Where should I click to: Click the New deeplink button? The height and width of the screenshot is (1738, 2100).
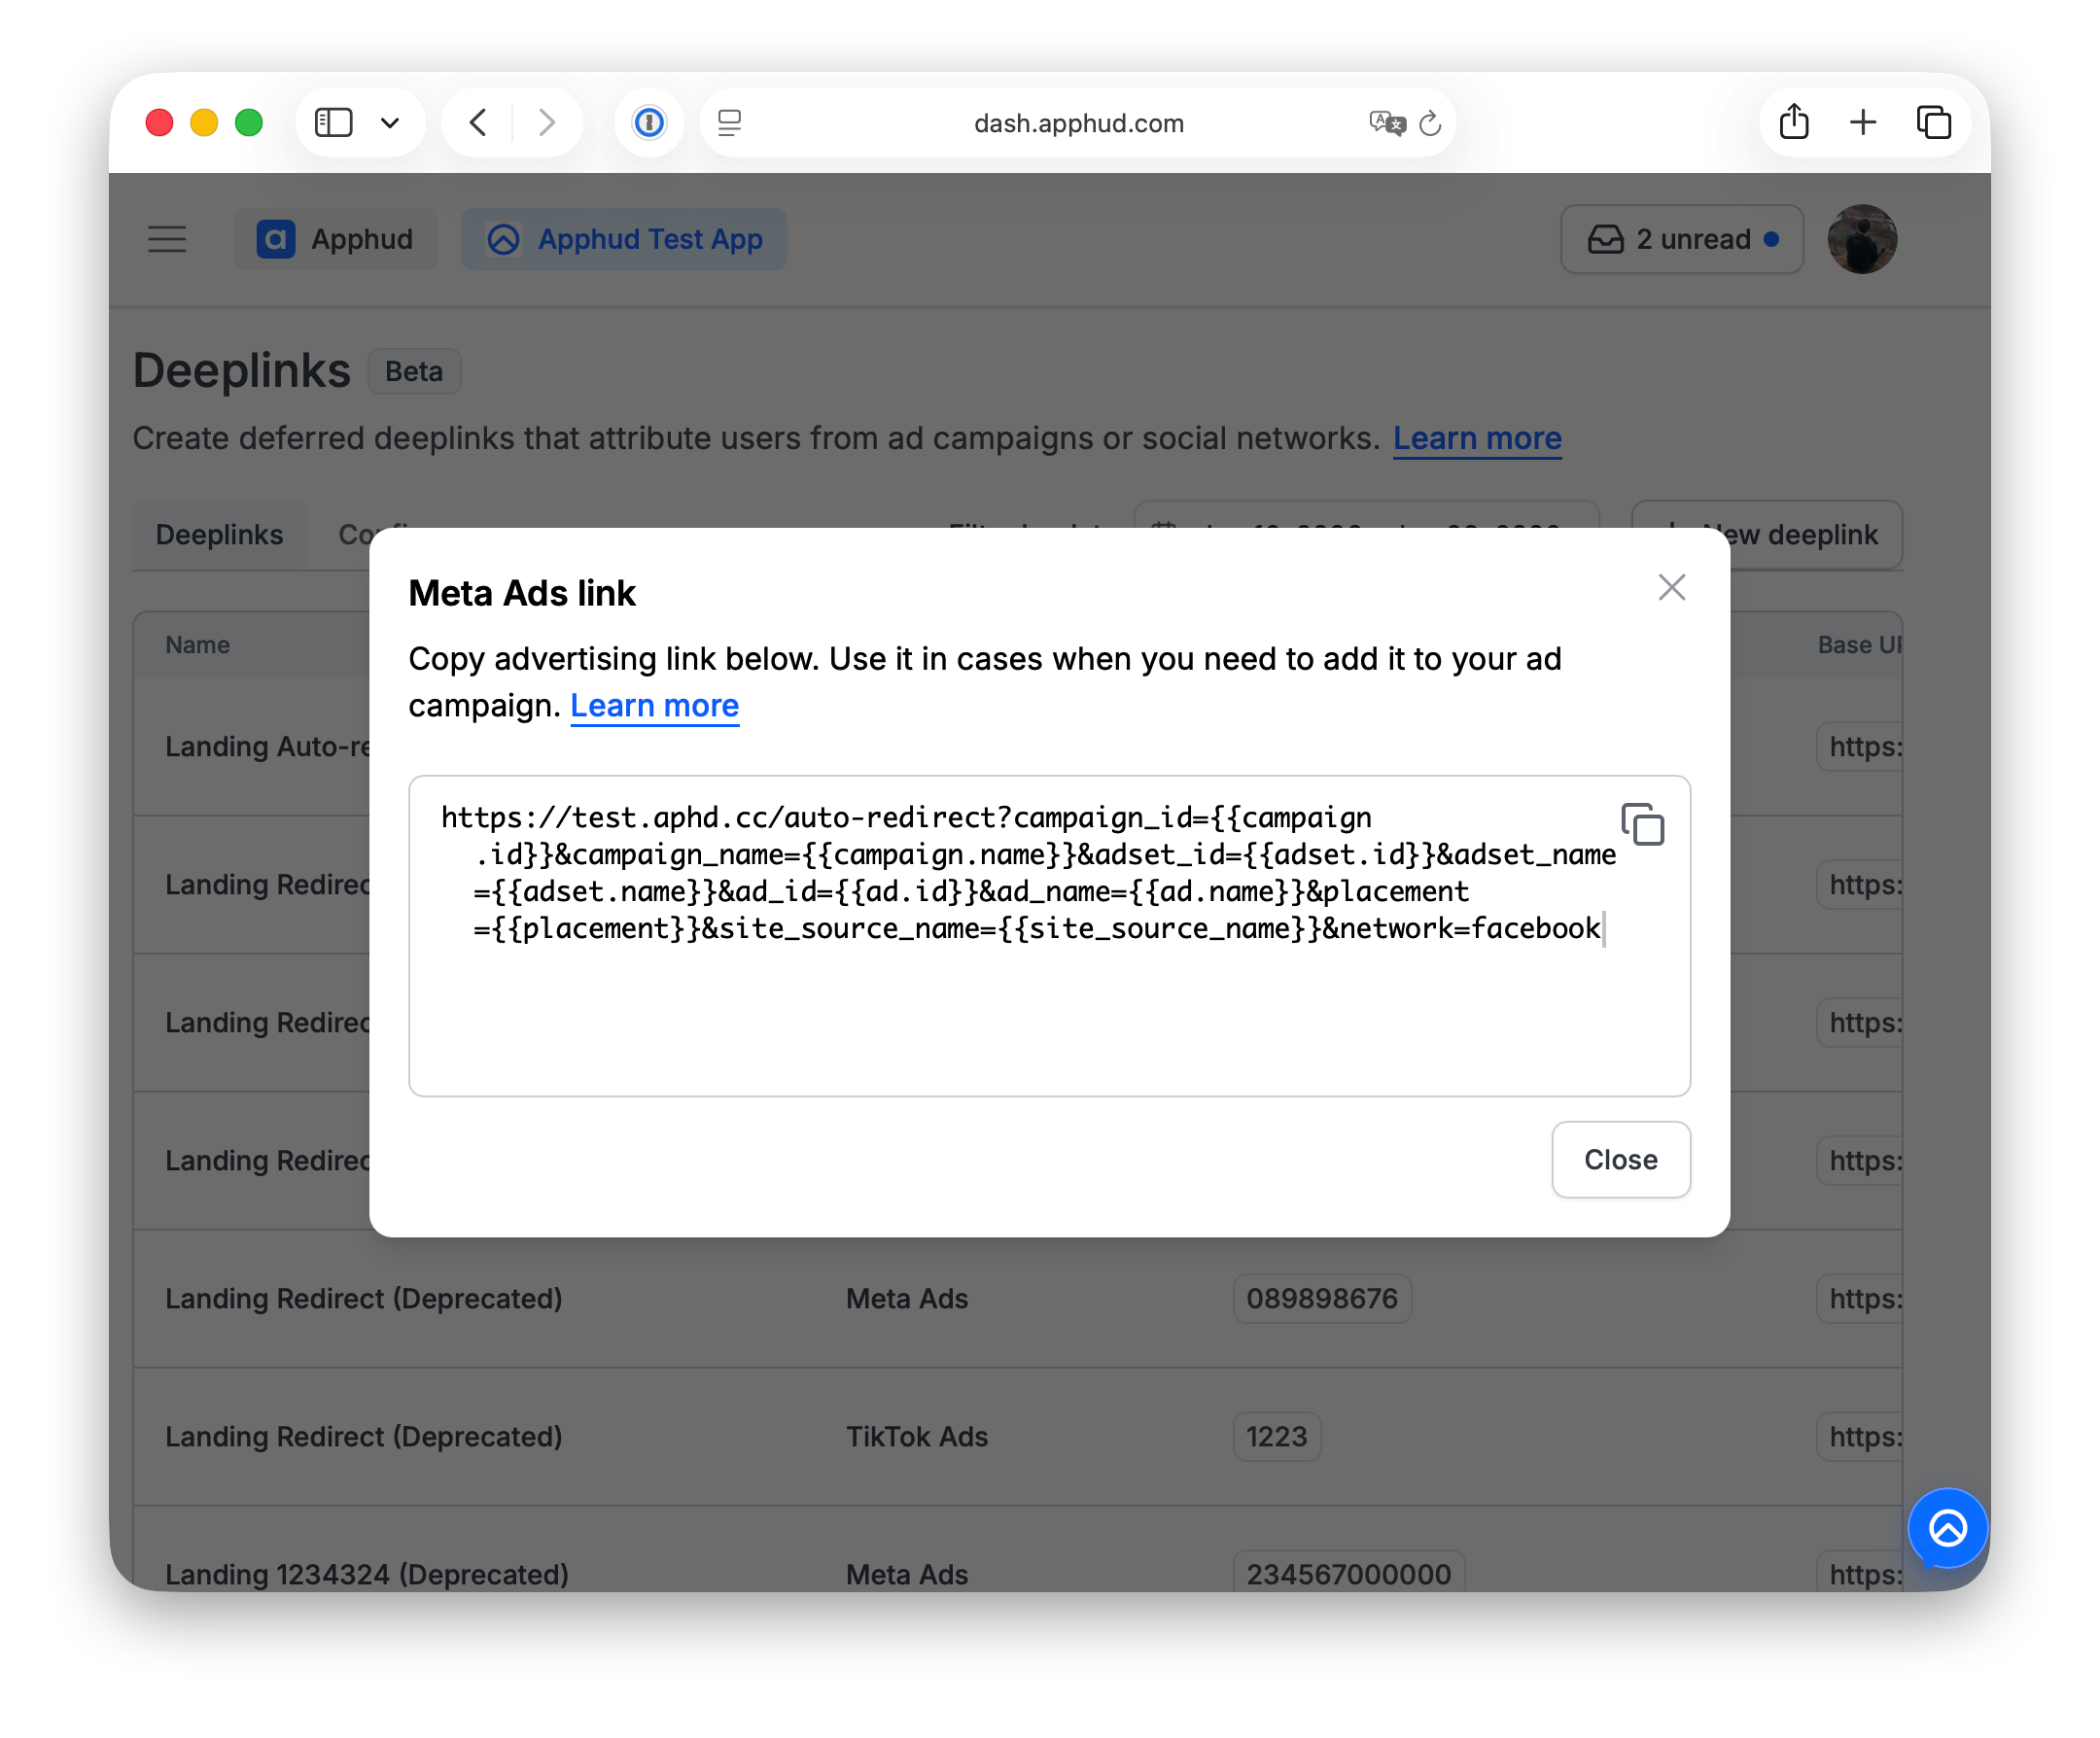[1766, 535]
